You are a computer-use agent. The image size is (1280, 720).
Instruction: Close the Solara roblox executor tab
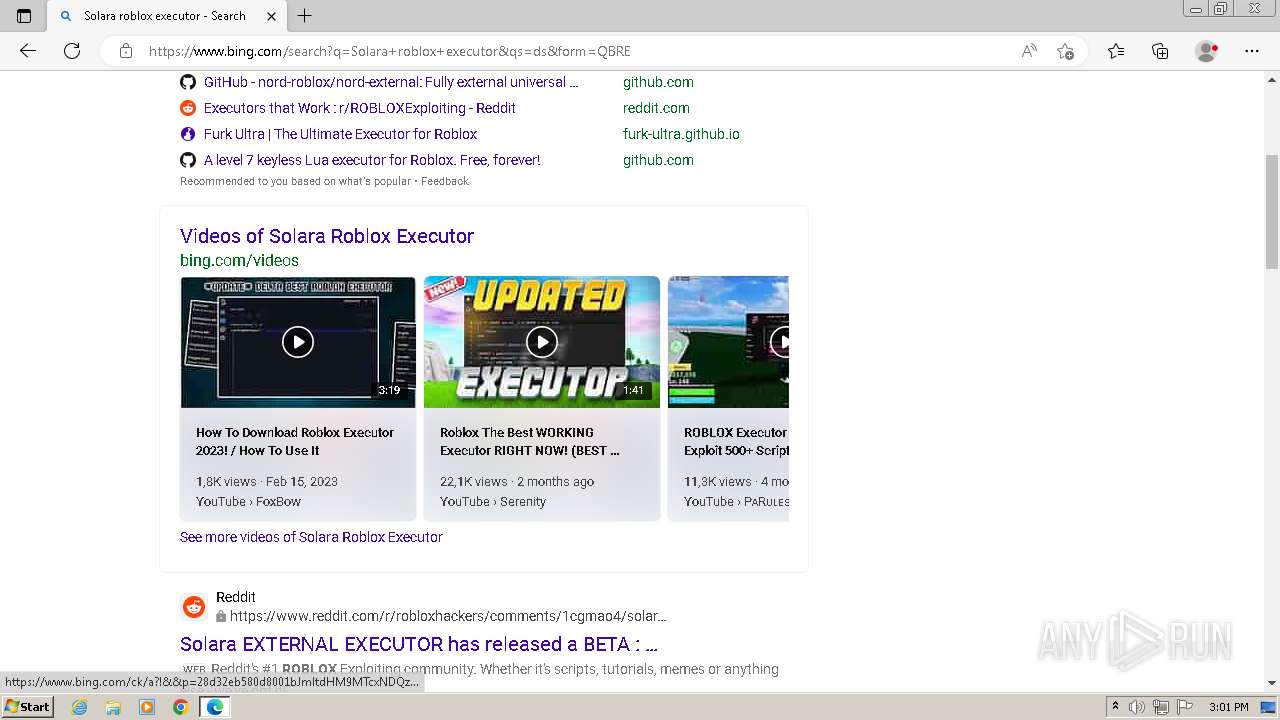[x=272, y=16]
